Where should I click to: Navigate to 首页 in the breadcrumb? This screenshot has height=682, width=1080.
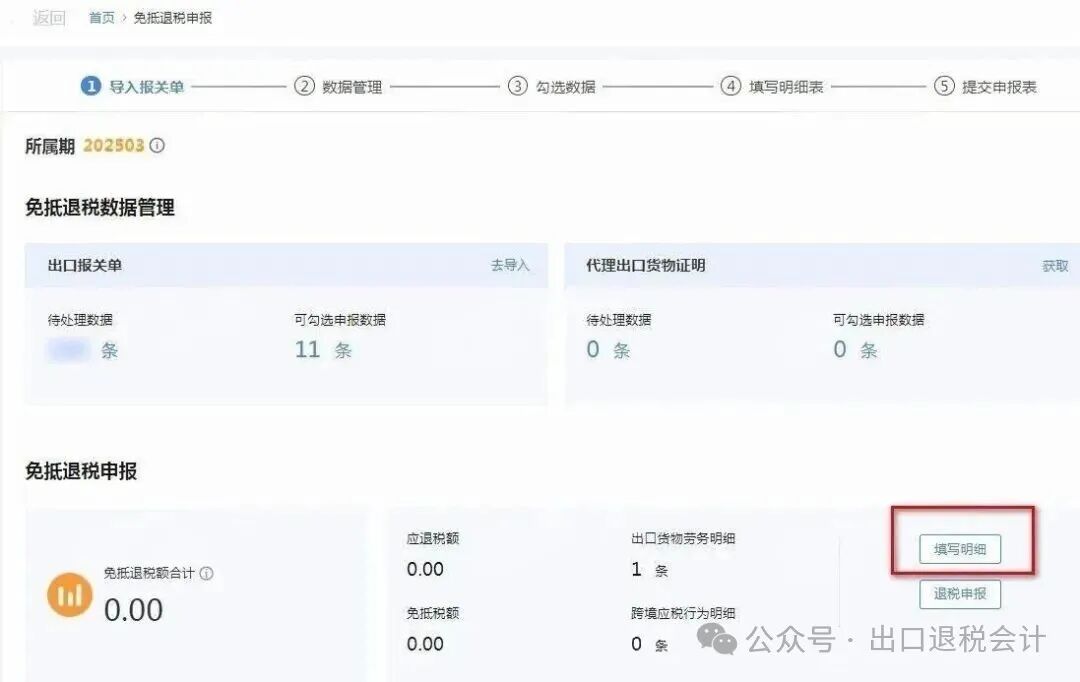click(x=102, y=18)
